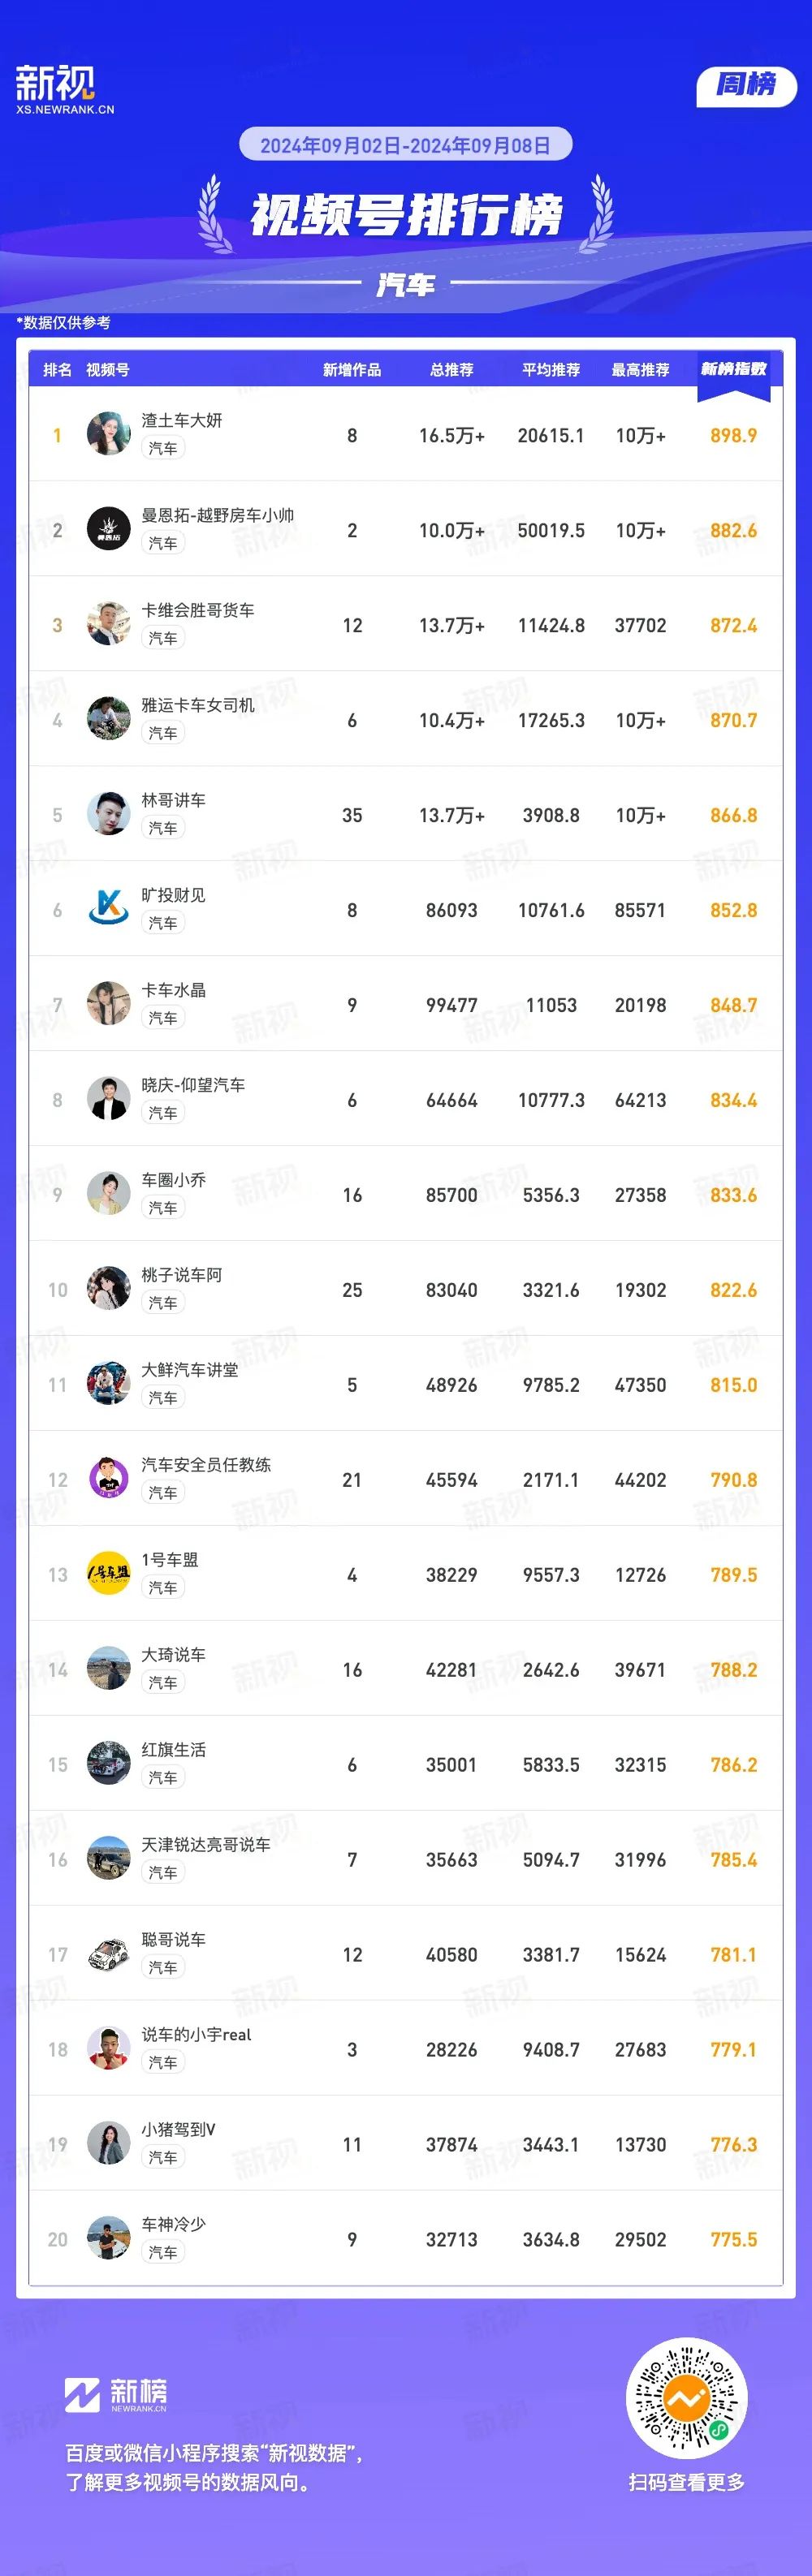812x2576 pixels.
Task: Open the avatar of 渣土车大妍
Action: click(x=108, y=434)
